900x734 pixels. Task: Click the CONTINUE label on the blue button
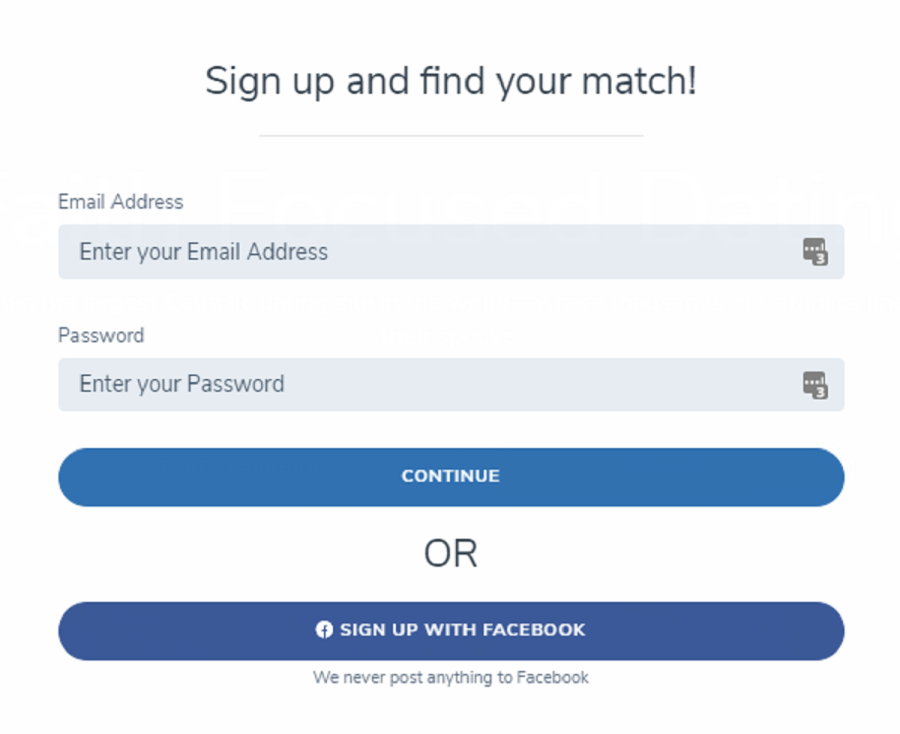(x=450, y=476)
